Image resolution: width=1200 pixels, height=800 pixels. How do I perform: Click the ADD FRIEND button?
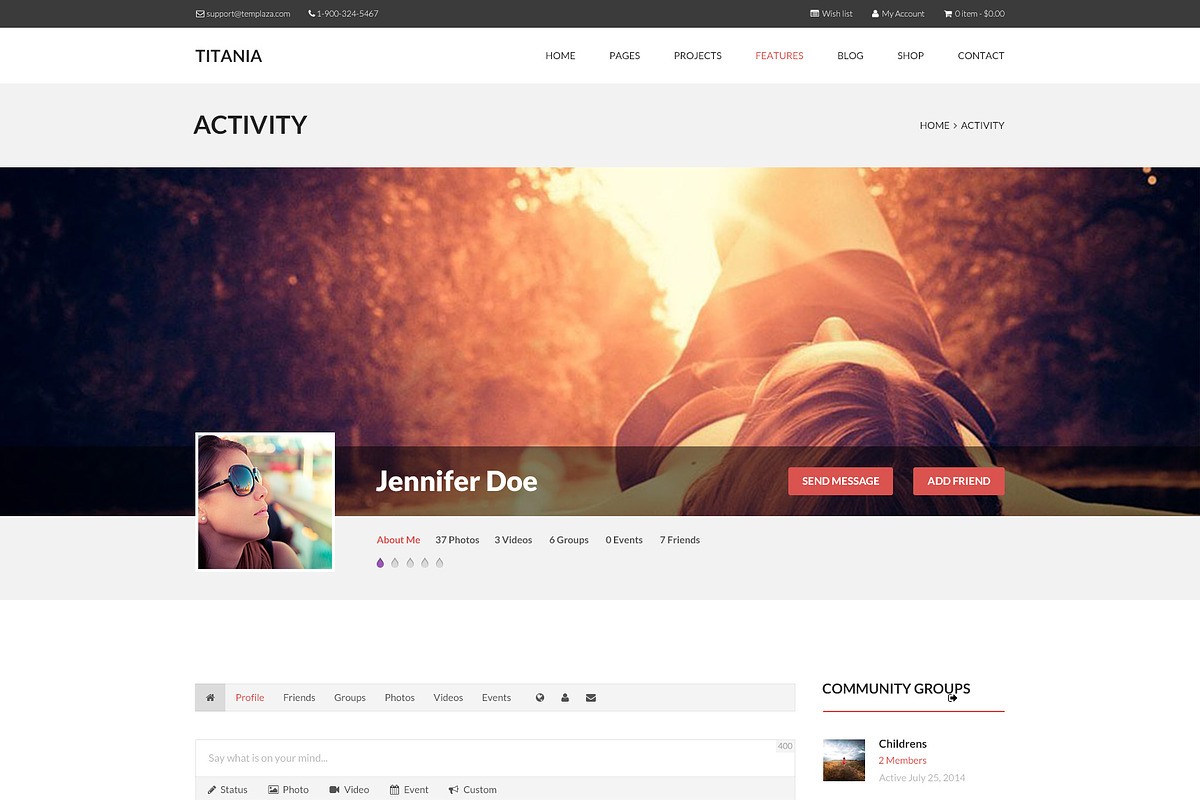click(958, 481)
